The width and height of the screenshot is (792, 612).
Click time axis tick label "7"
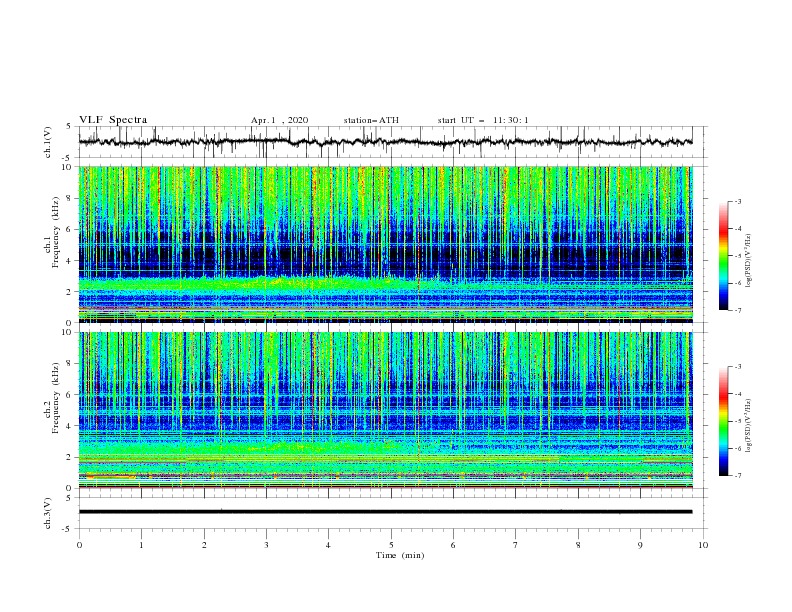(x=516, y=545)
